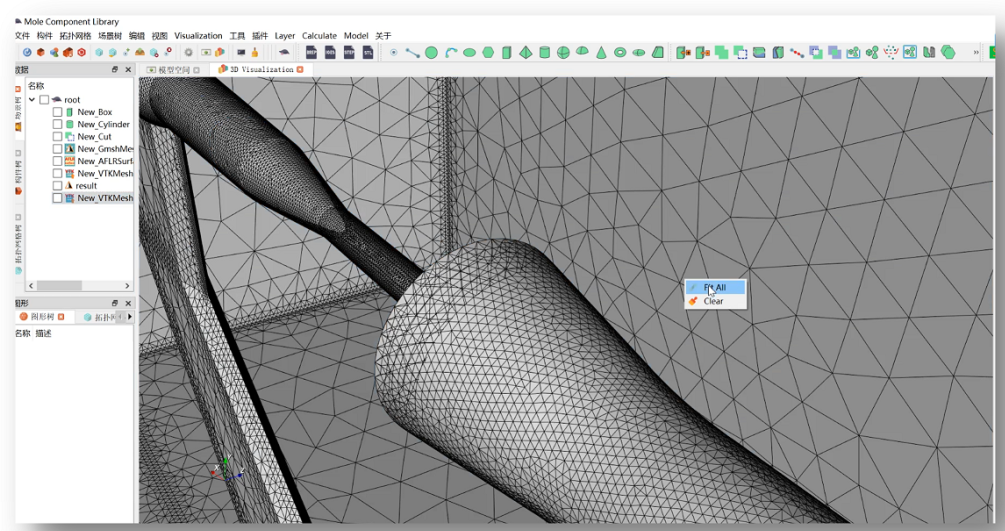
Task: Select the torus primitive tool
Action: pos(620,53)
